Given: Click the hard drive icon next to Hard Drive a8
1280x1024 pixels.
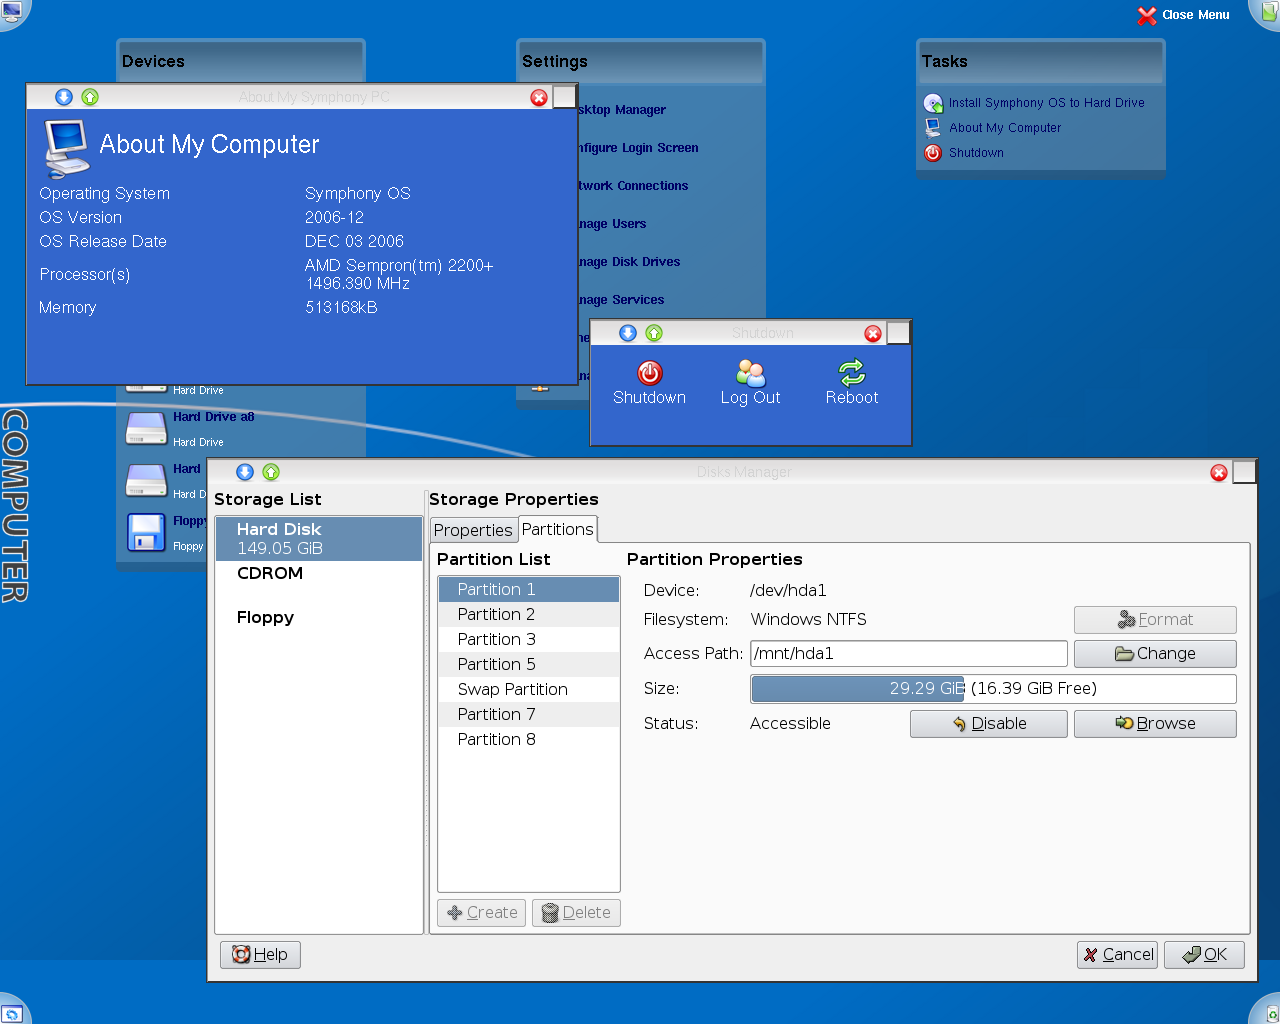Looking at the screenshot, I should pyautogui.click(x=146, y=429).
